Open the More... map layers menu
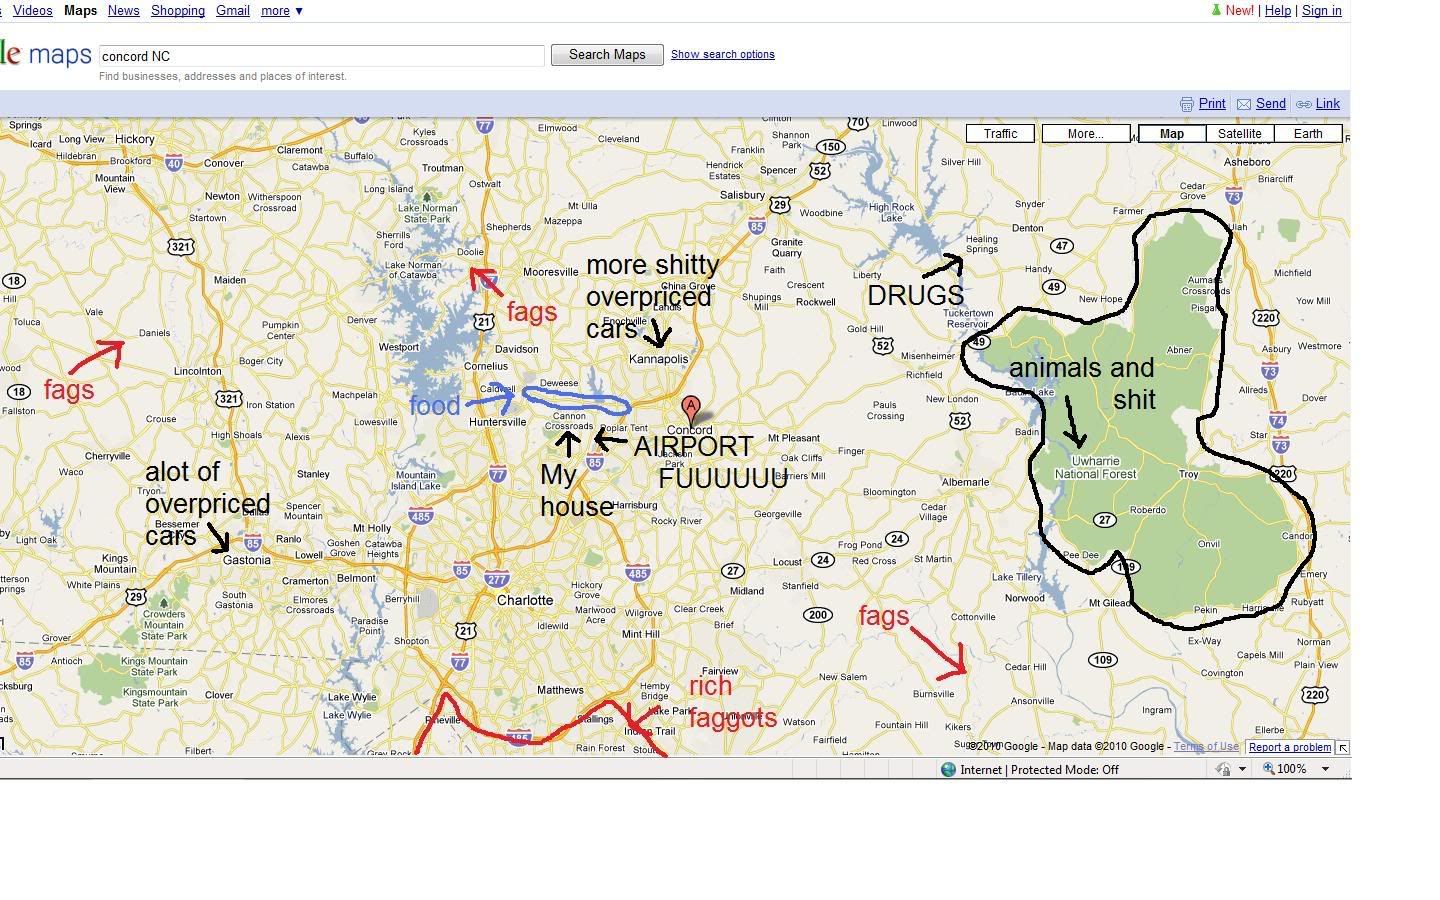The width and height of the screenshot is (1440, 900). coord(1085,134)
